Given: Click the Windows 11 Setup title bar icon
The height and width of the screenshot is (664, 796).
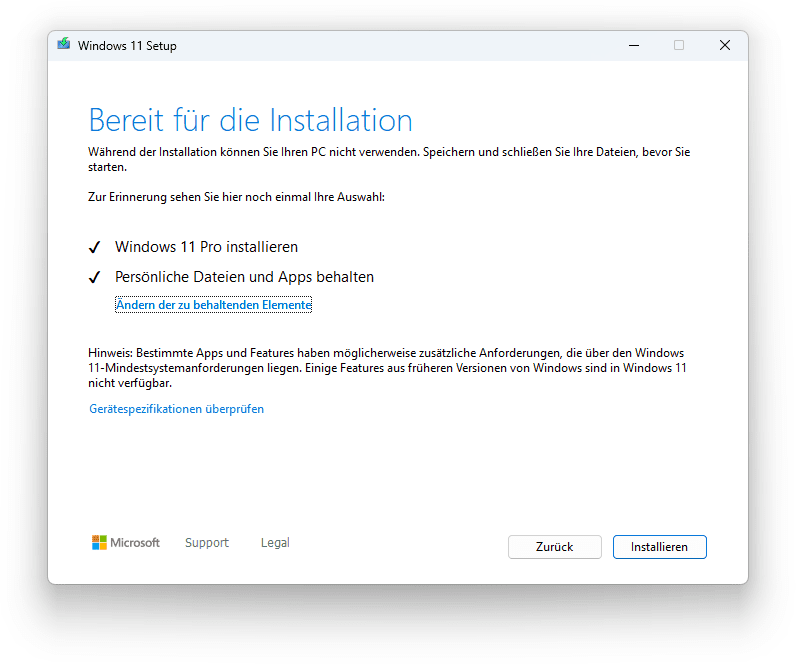Looking at the screenshot, I should coord(63,45).
